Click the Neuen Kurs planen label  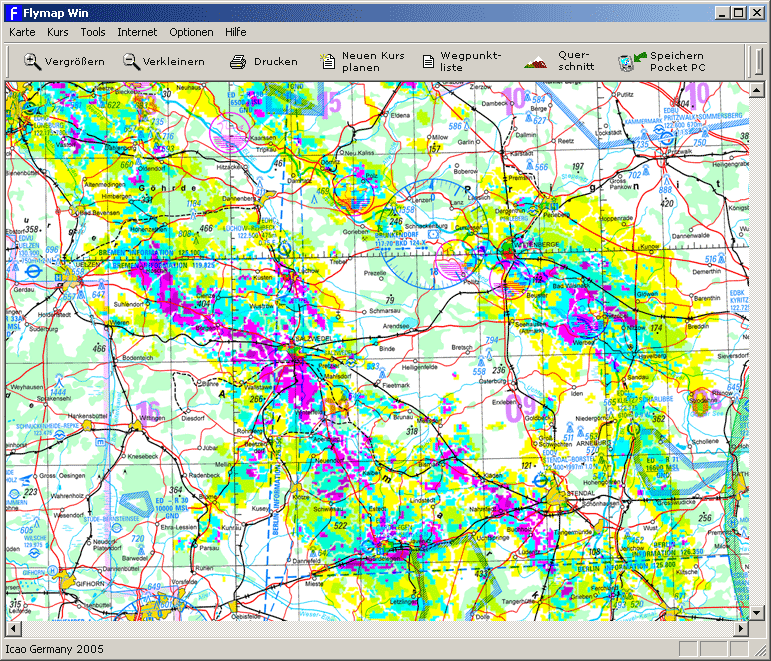coord(373,61)
